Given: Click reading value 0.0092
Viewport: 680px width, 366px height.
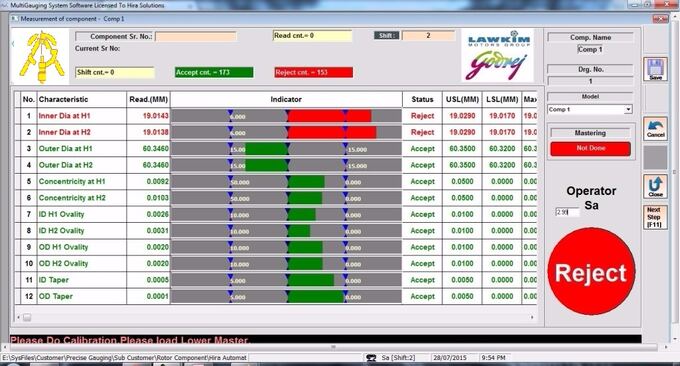Looking at the screenshot, I should pyautogui.click(x=157, y=182).
